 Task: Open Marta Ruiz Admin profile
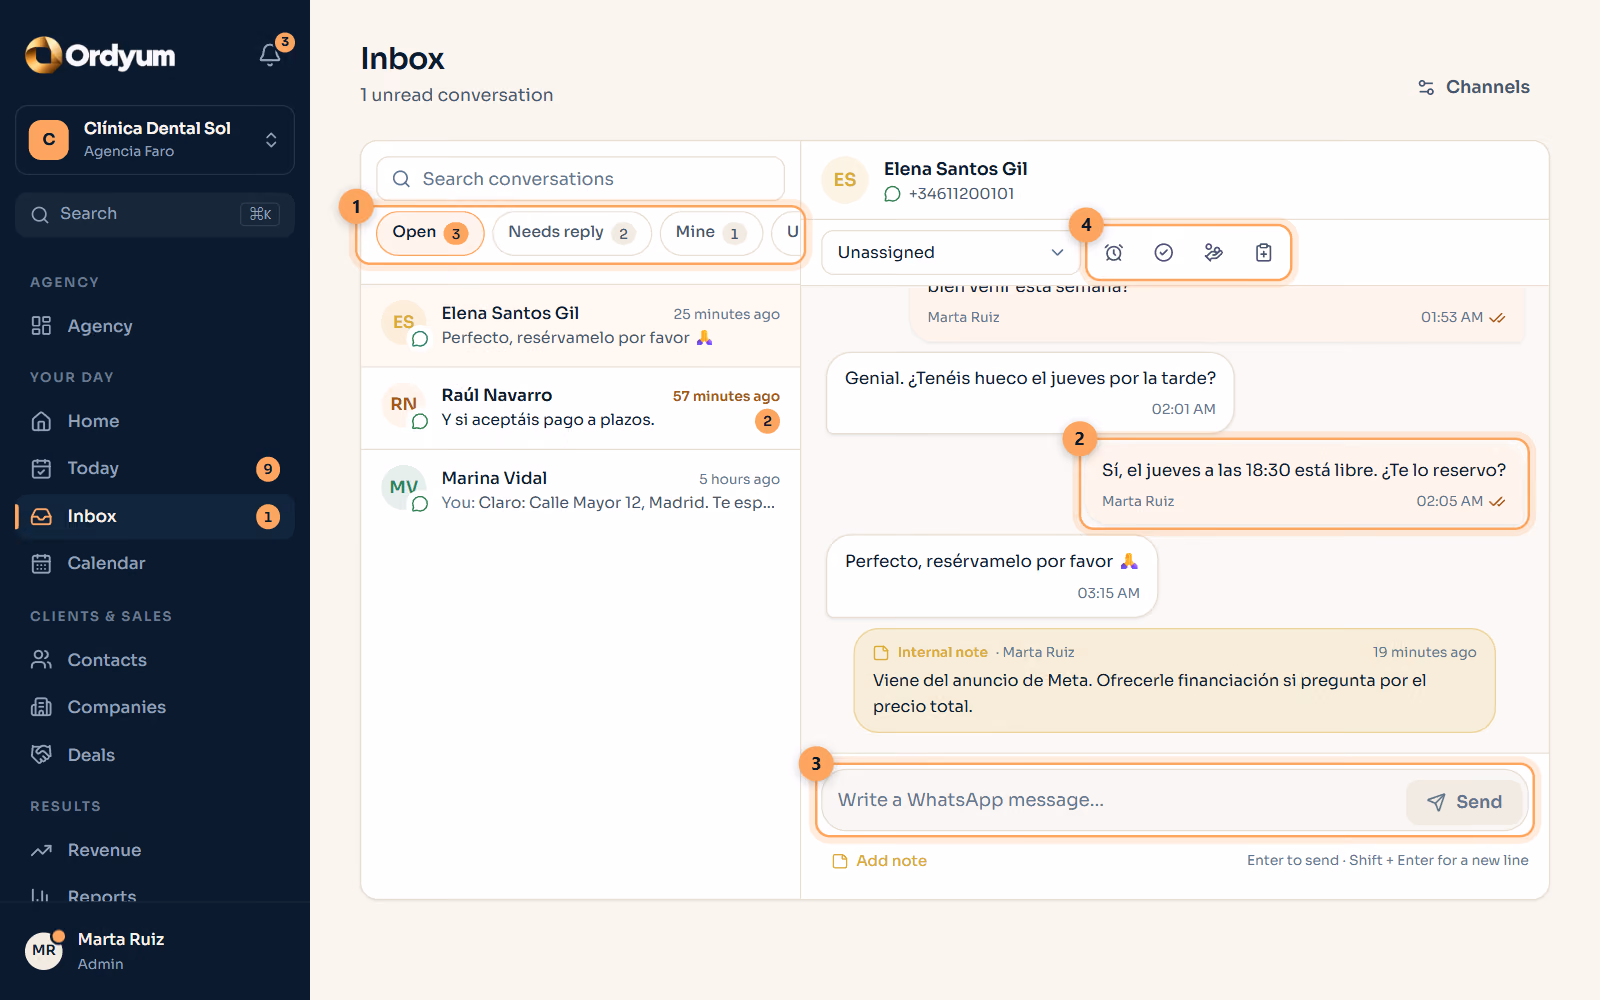click(x=155, y=950)
